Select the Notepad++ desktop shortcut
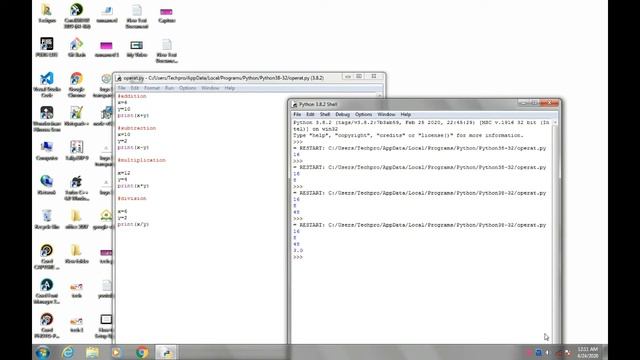 (77, 116)
